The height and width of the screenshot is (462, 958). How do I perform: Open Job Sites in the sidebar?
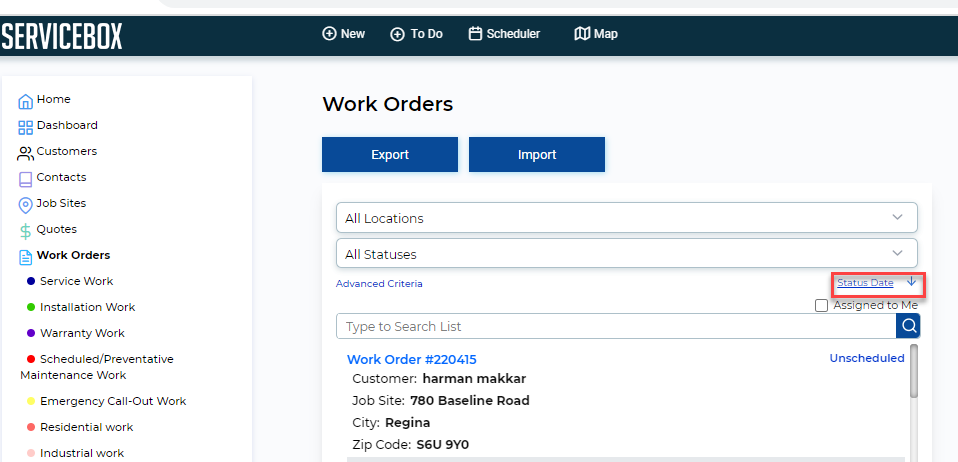pyautogui.click(x=61, y=203)
